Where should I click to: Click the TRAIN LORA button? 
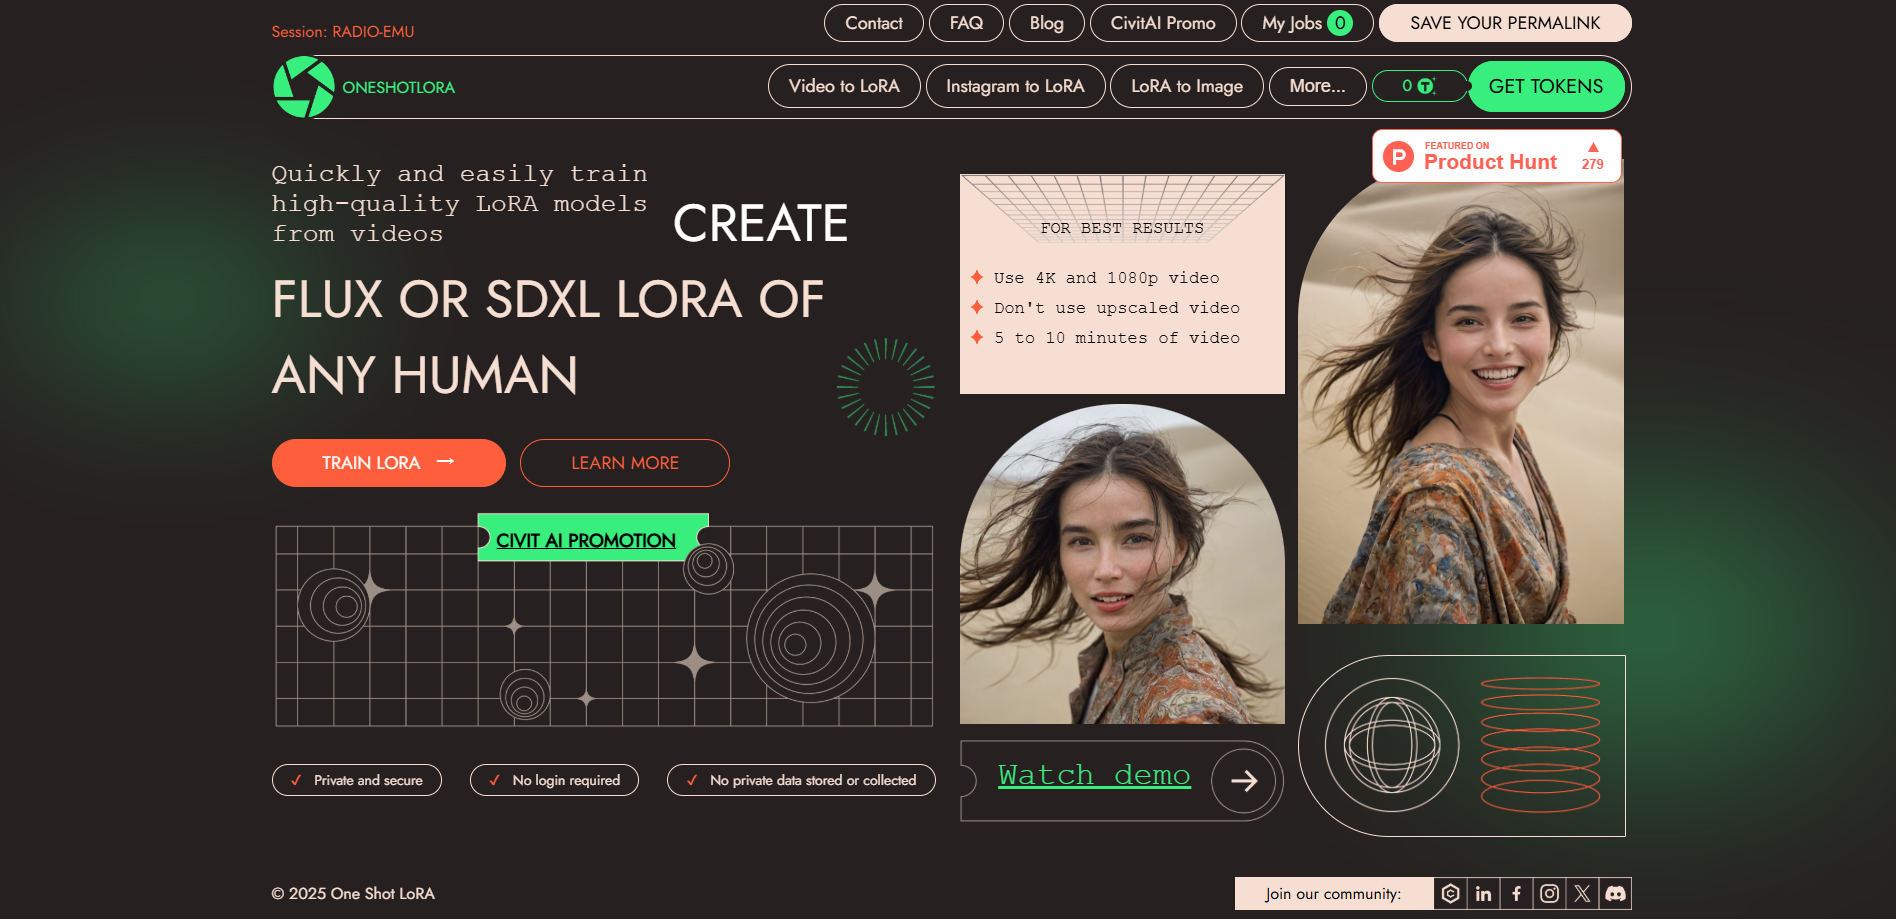388,462
